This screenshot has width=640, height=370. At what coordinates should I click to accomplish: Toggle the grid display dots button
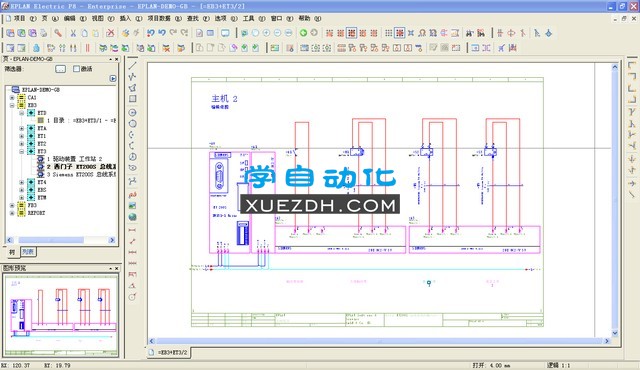389,33
